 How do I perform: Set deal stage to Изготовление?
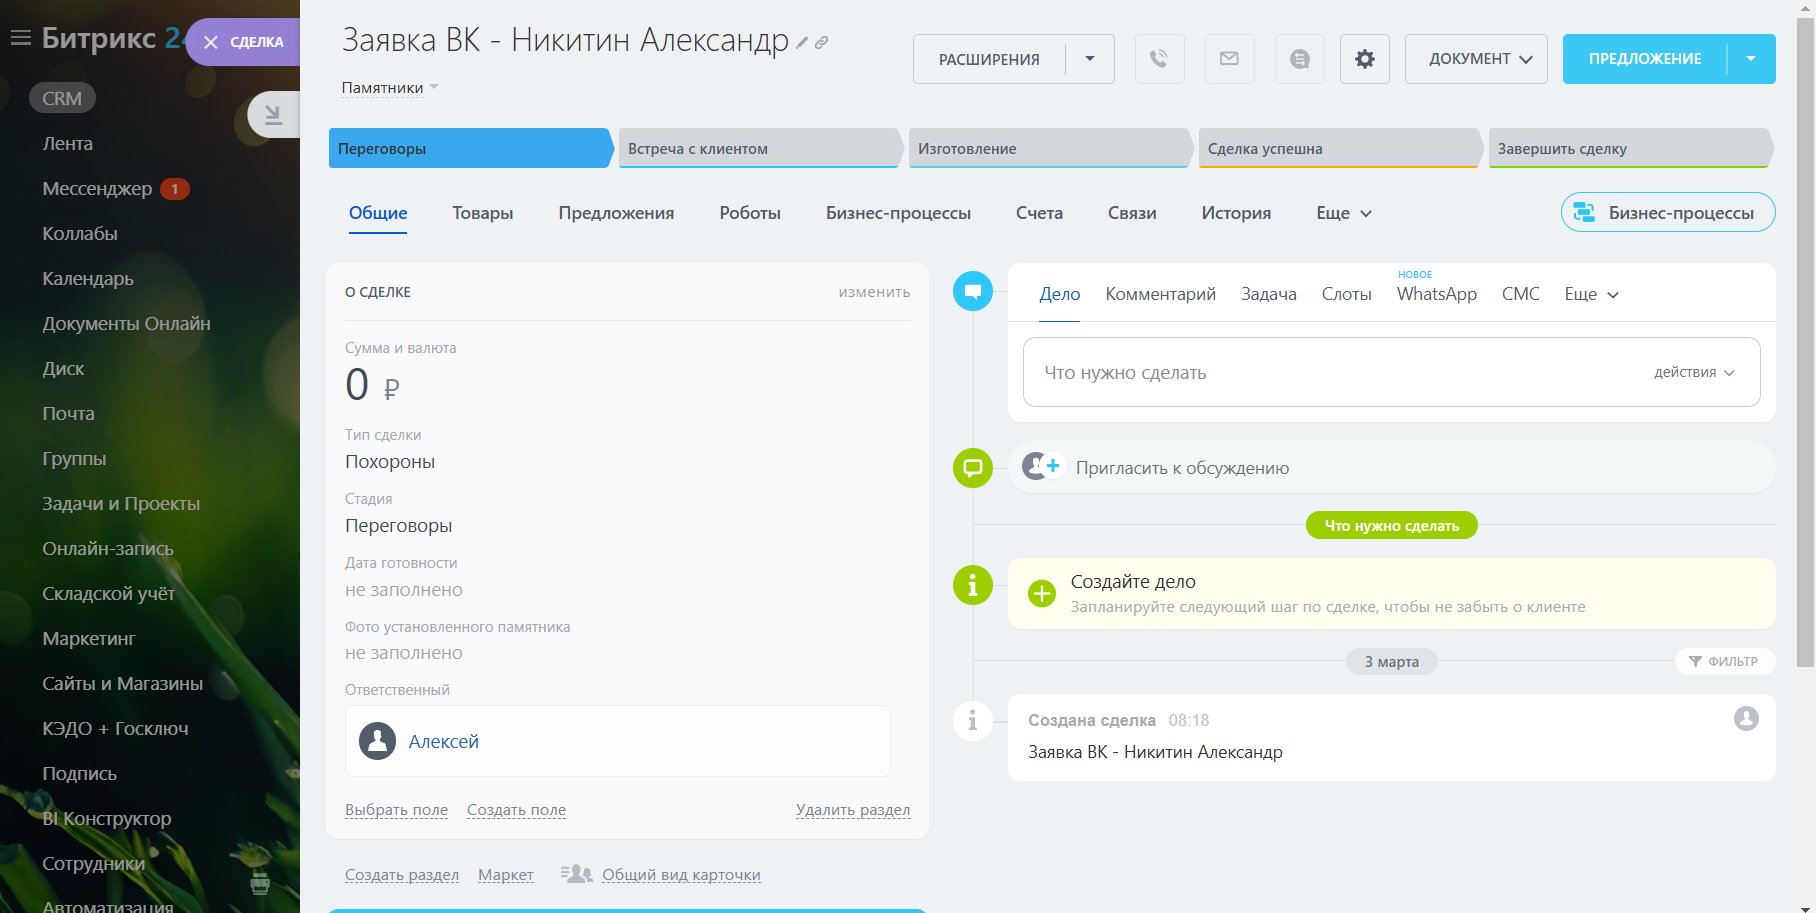pyautogui.click(x=1047, y=148)
